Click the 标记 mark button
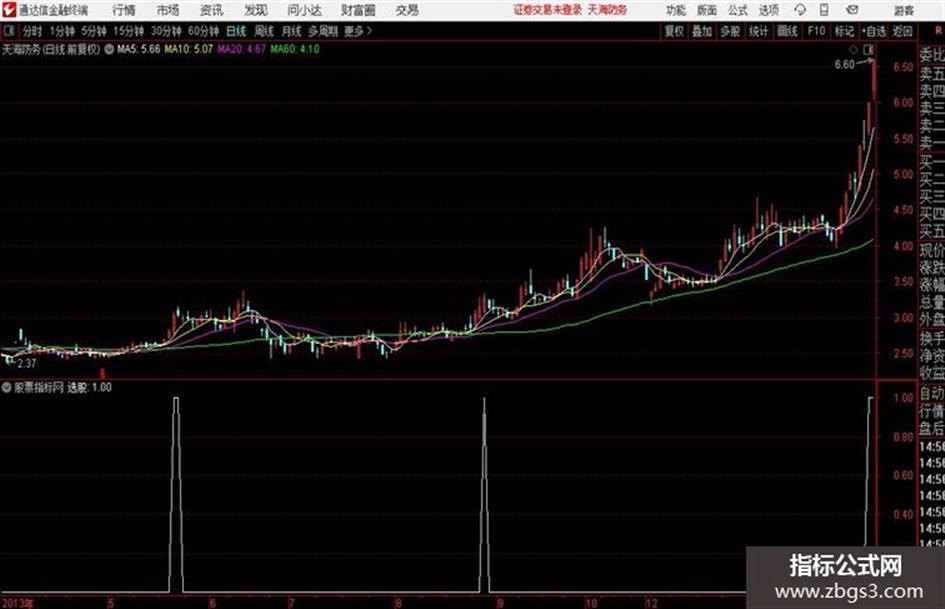Viewport: 945px width, 609px height. pyautogui.click(x=844, y=31)
